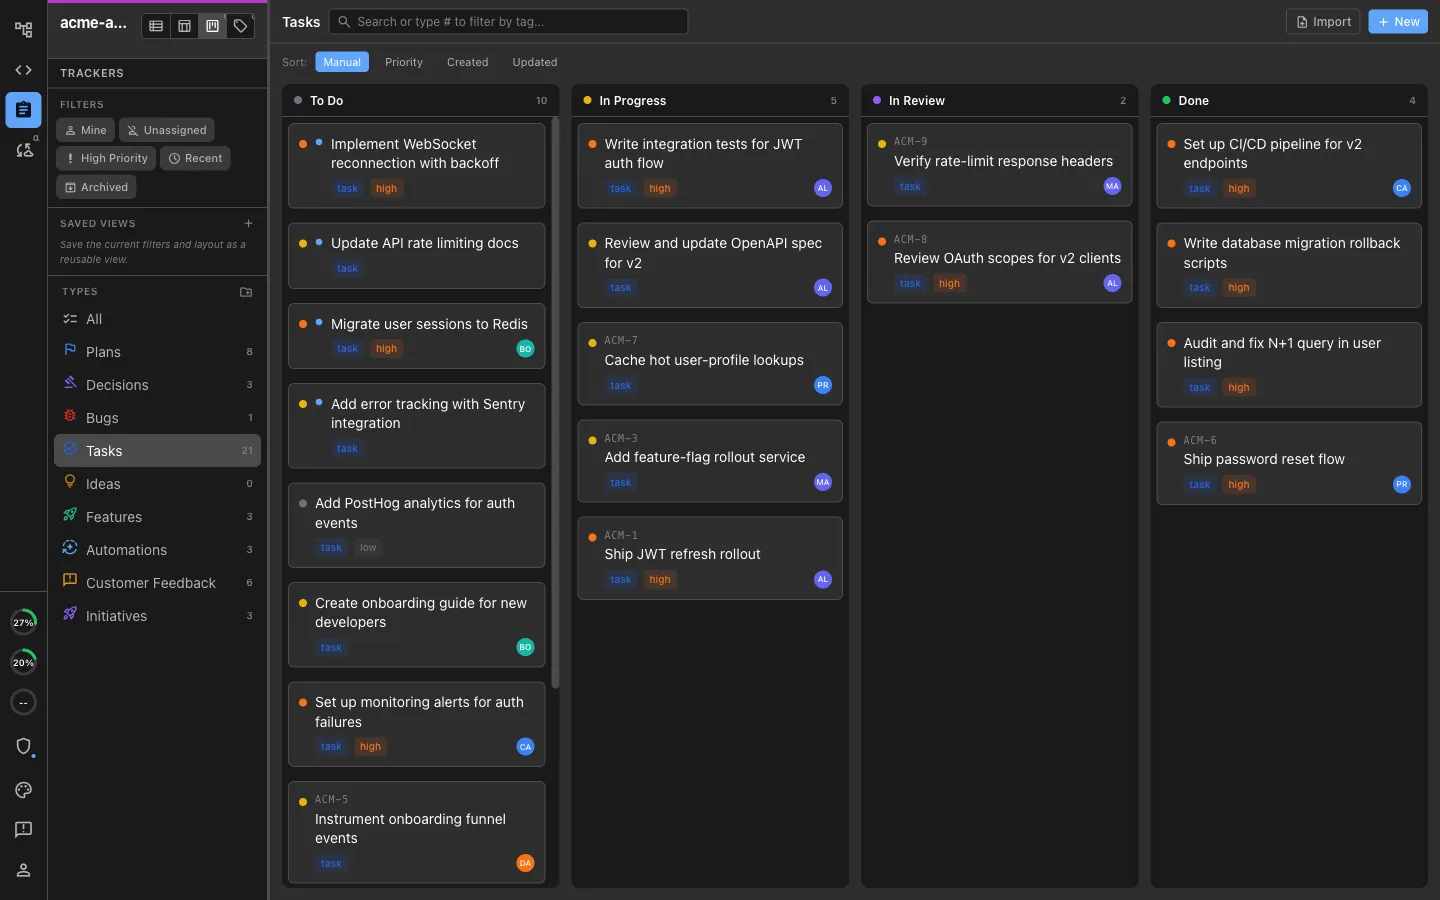Click the AL avatar on Review OAuth scopes card

(1112, 283)
